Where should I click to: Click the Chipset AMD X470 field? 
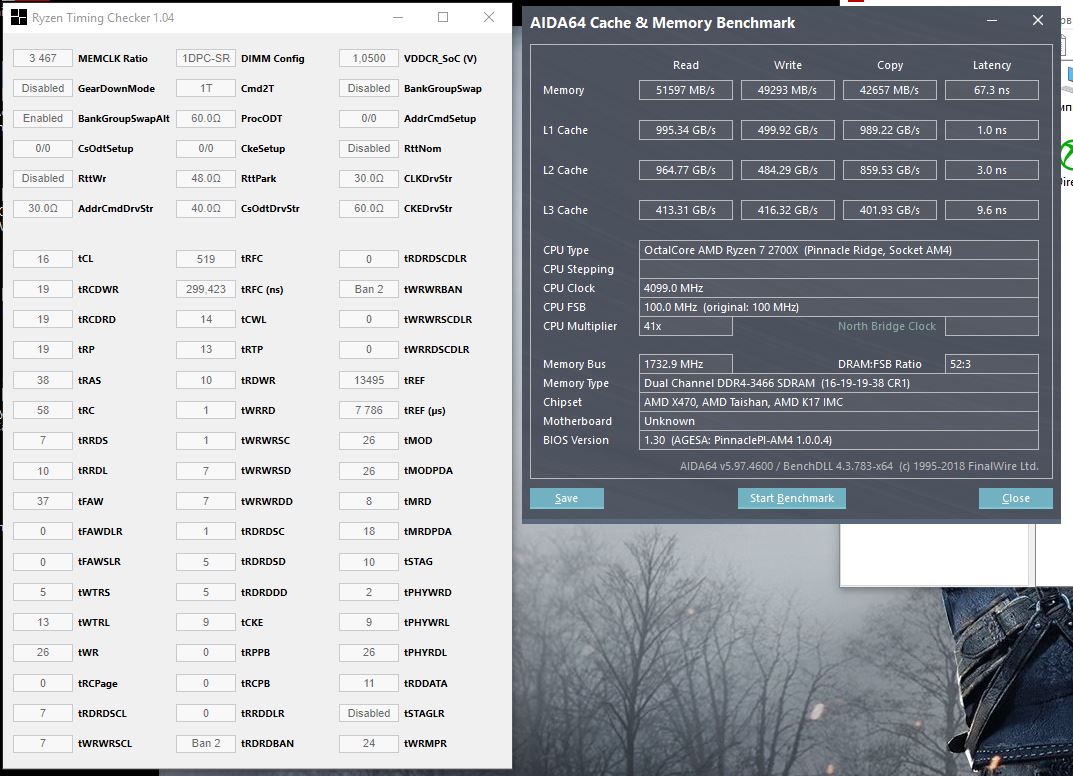[838, 402]
